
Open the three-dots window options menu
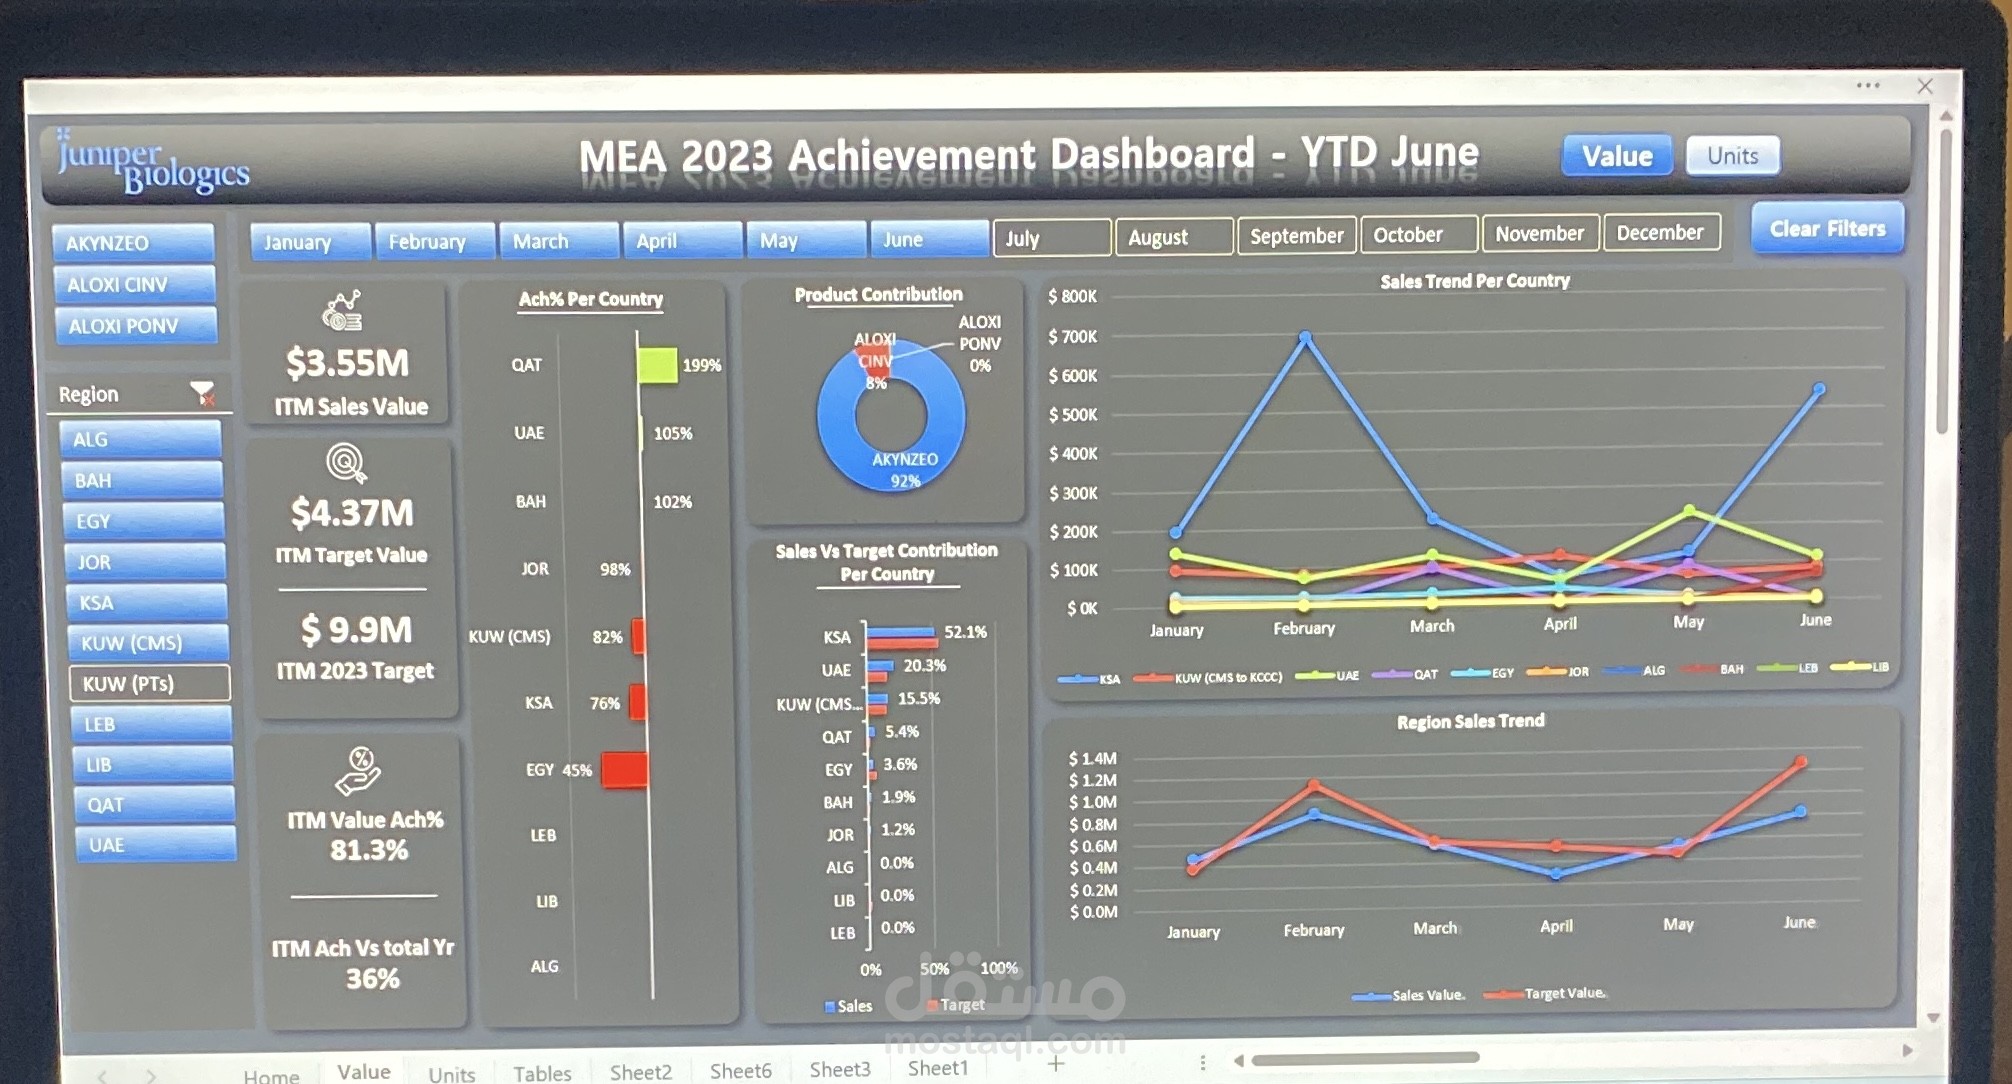coord(1867,86)
